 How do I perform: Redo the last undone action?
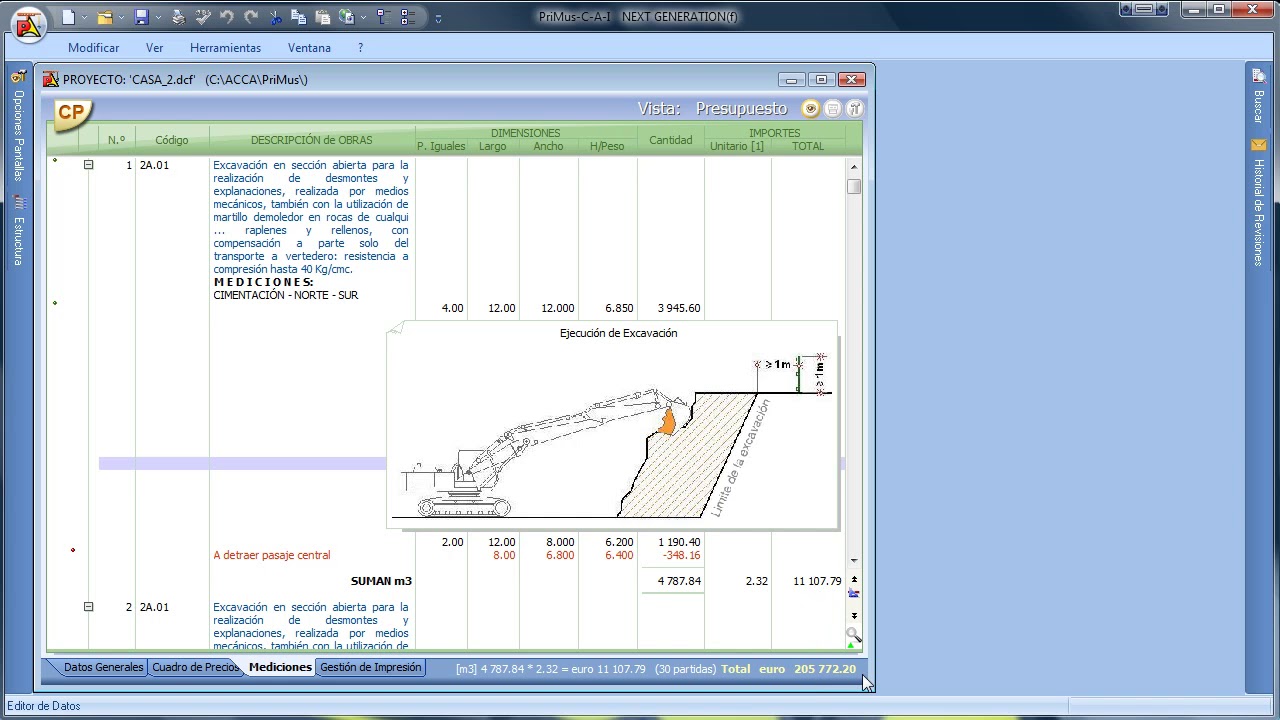(x=251, y=17)
